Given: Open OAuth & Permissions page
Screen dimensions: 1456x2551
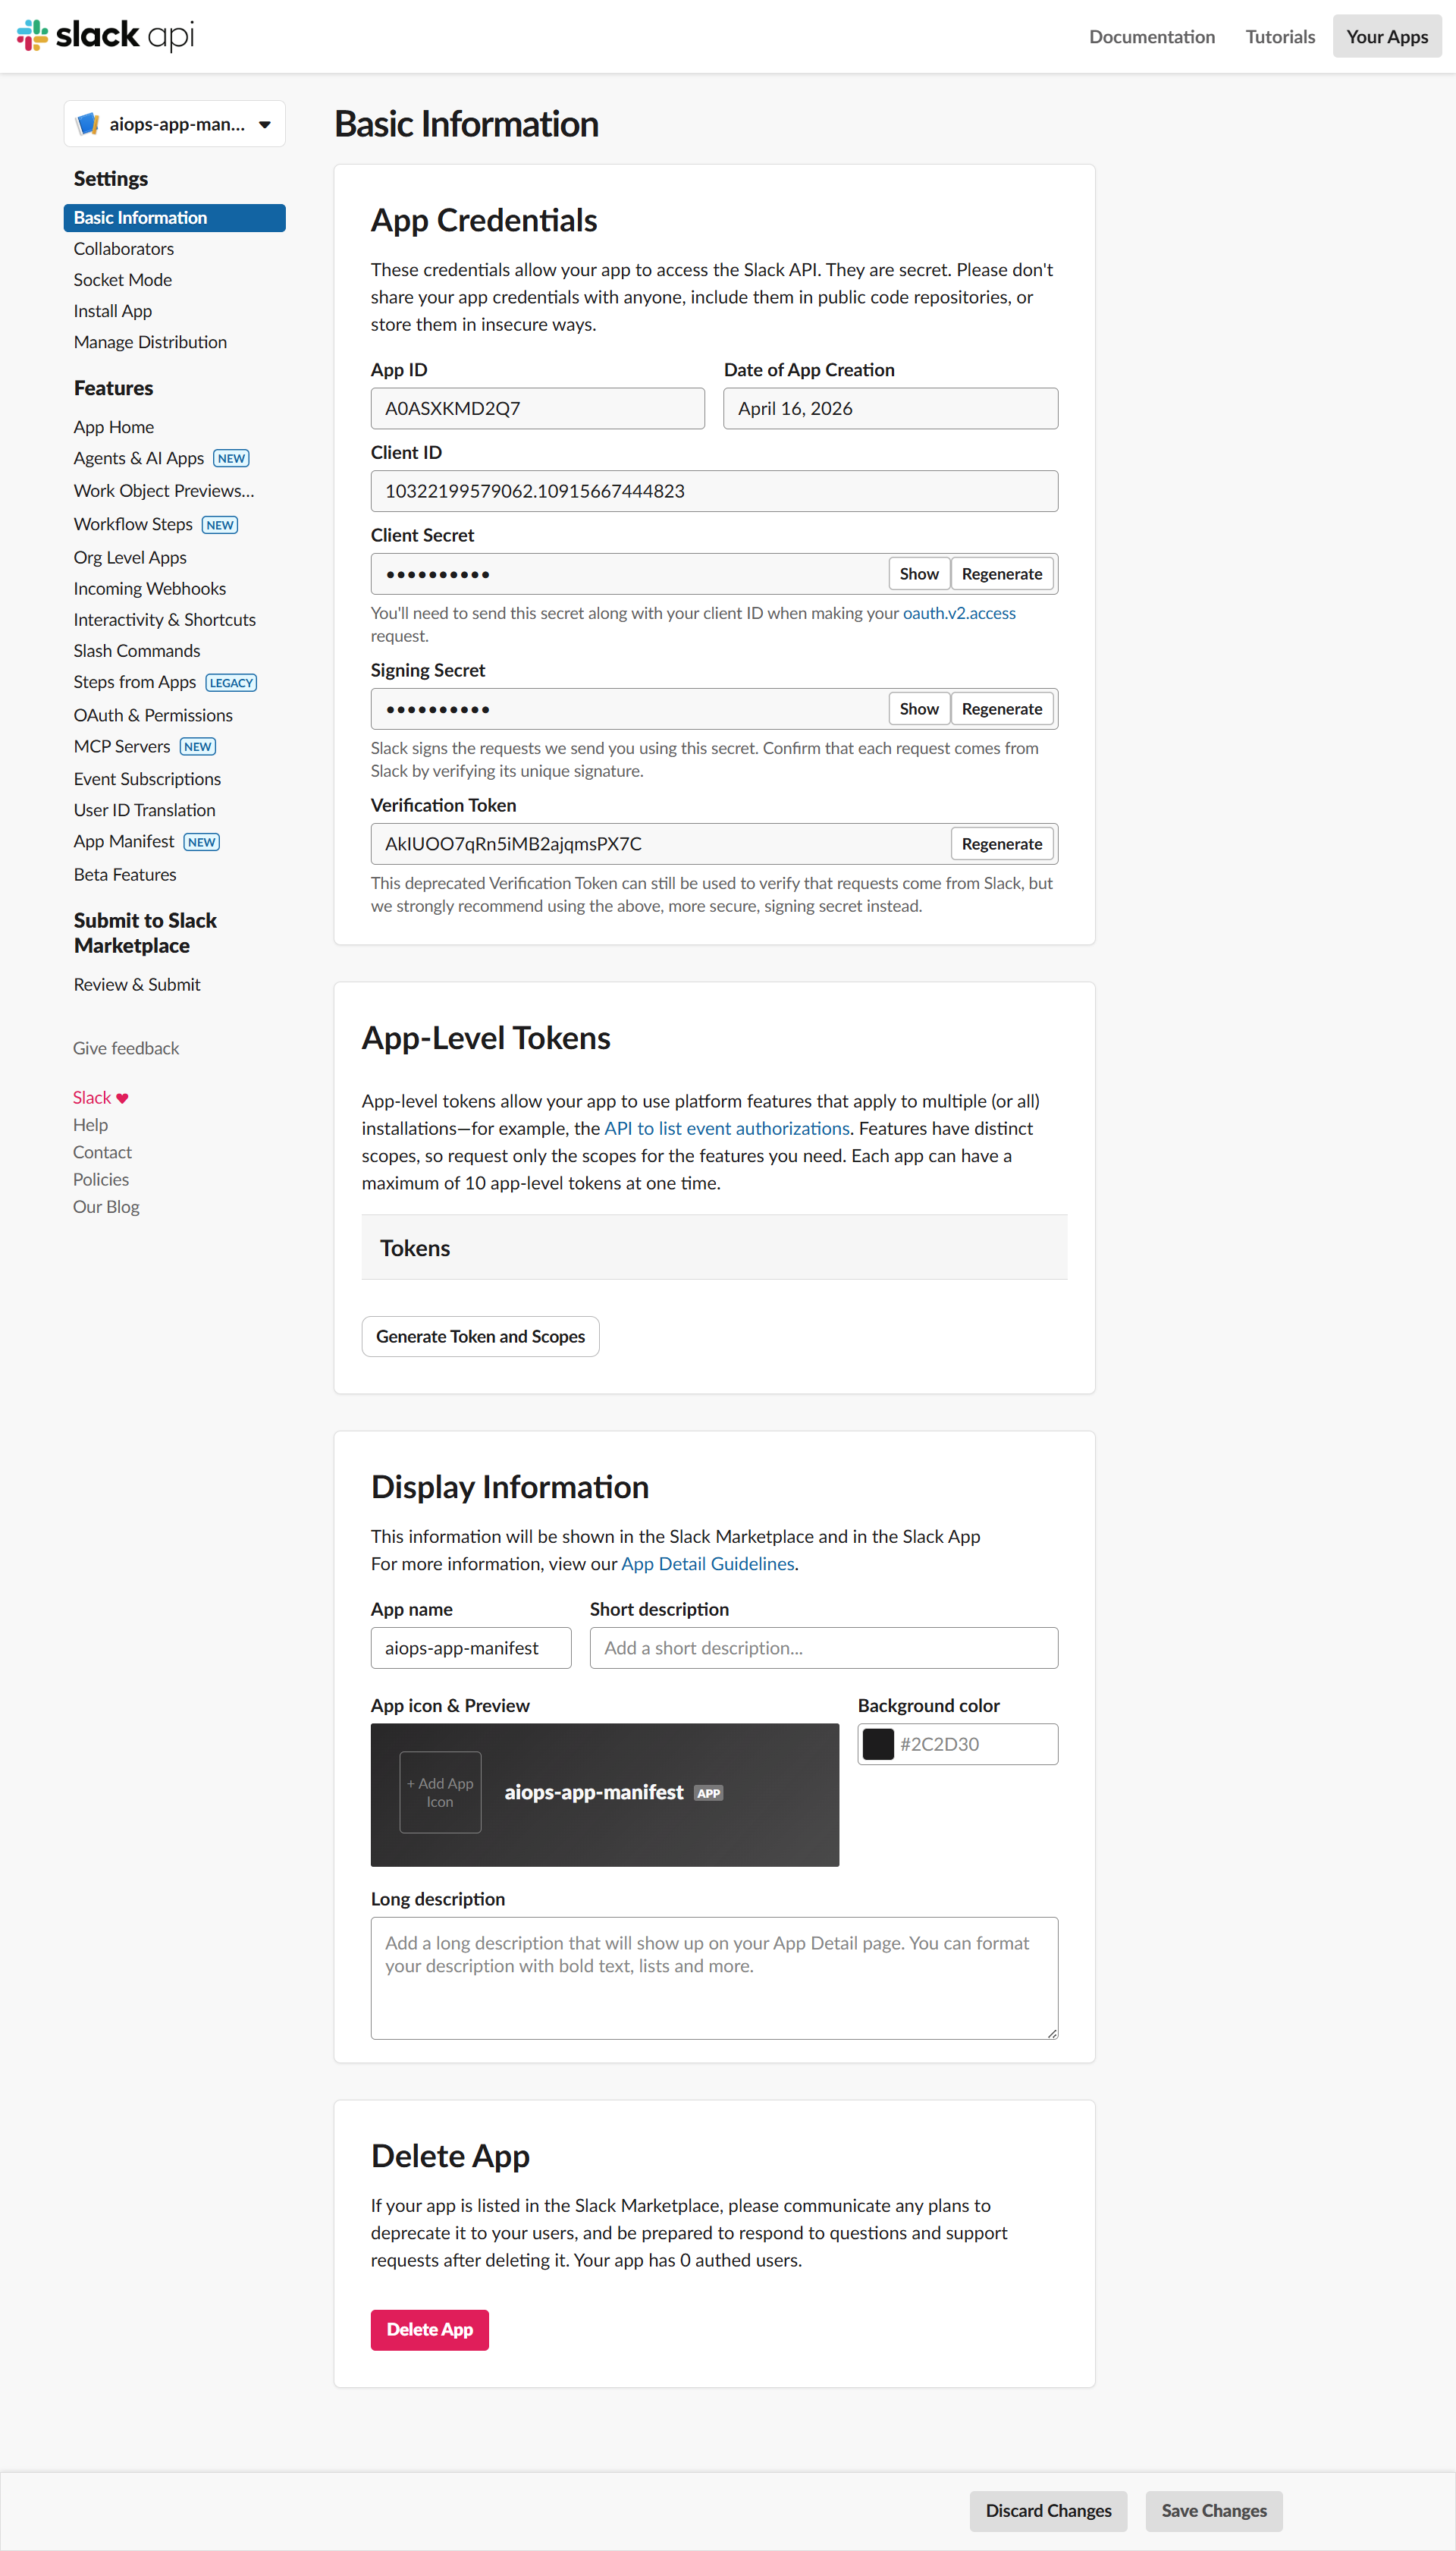Looking at the screenshot, I should 153,715.
